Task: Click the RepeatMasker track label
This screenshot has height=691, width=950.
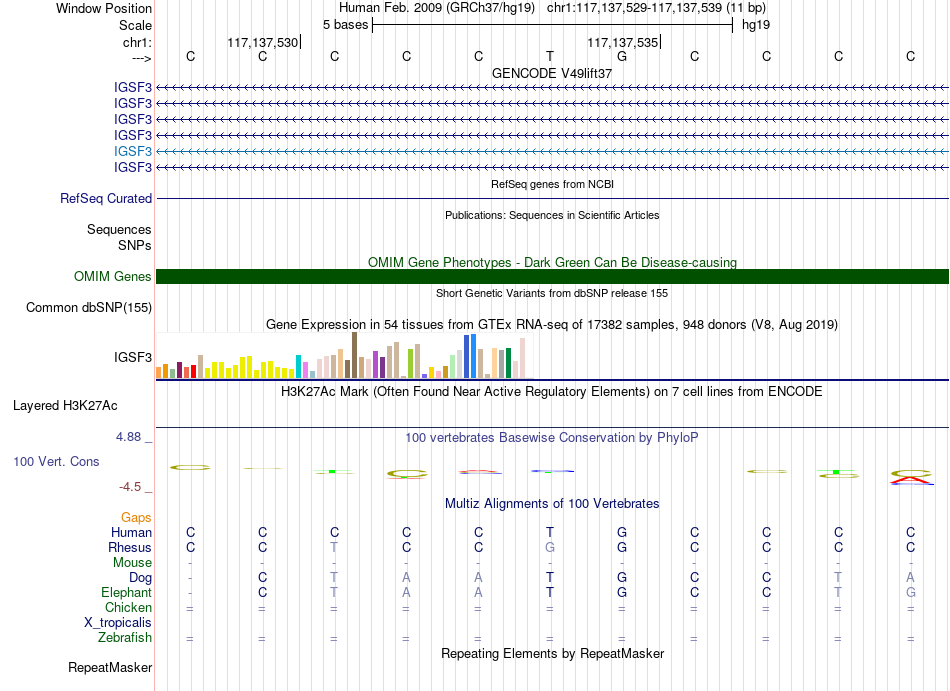Action: click(110, 667)
